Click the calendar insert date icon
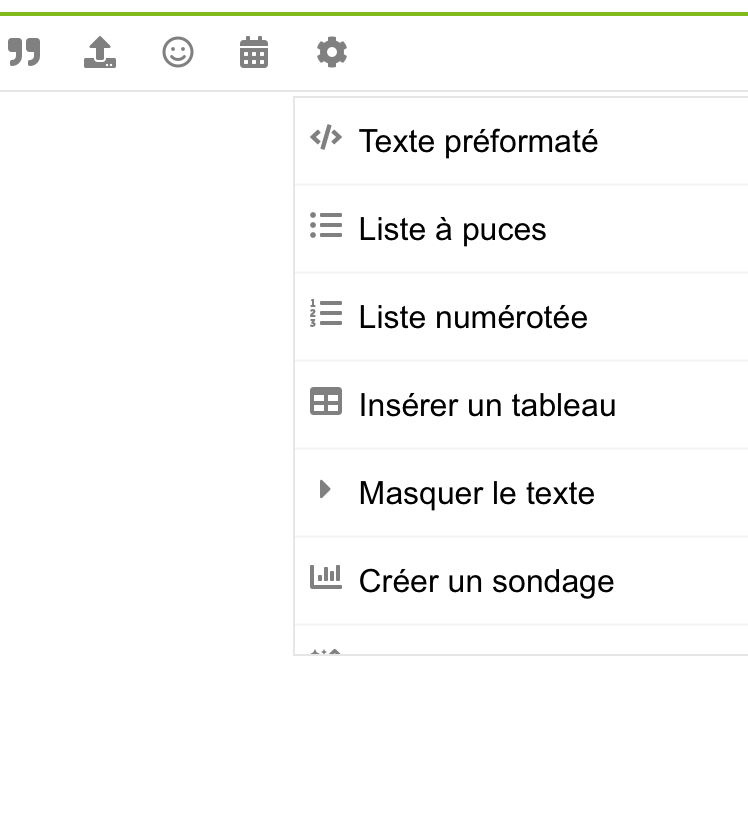 click(254, 52)
